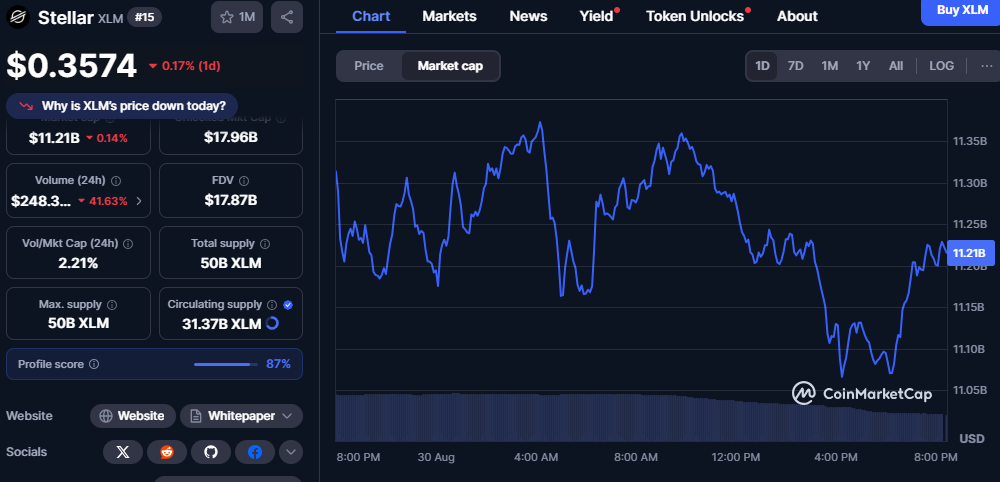1000x482 pixels.
Task: Open the News tab
Action: (x=528, y=16)
